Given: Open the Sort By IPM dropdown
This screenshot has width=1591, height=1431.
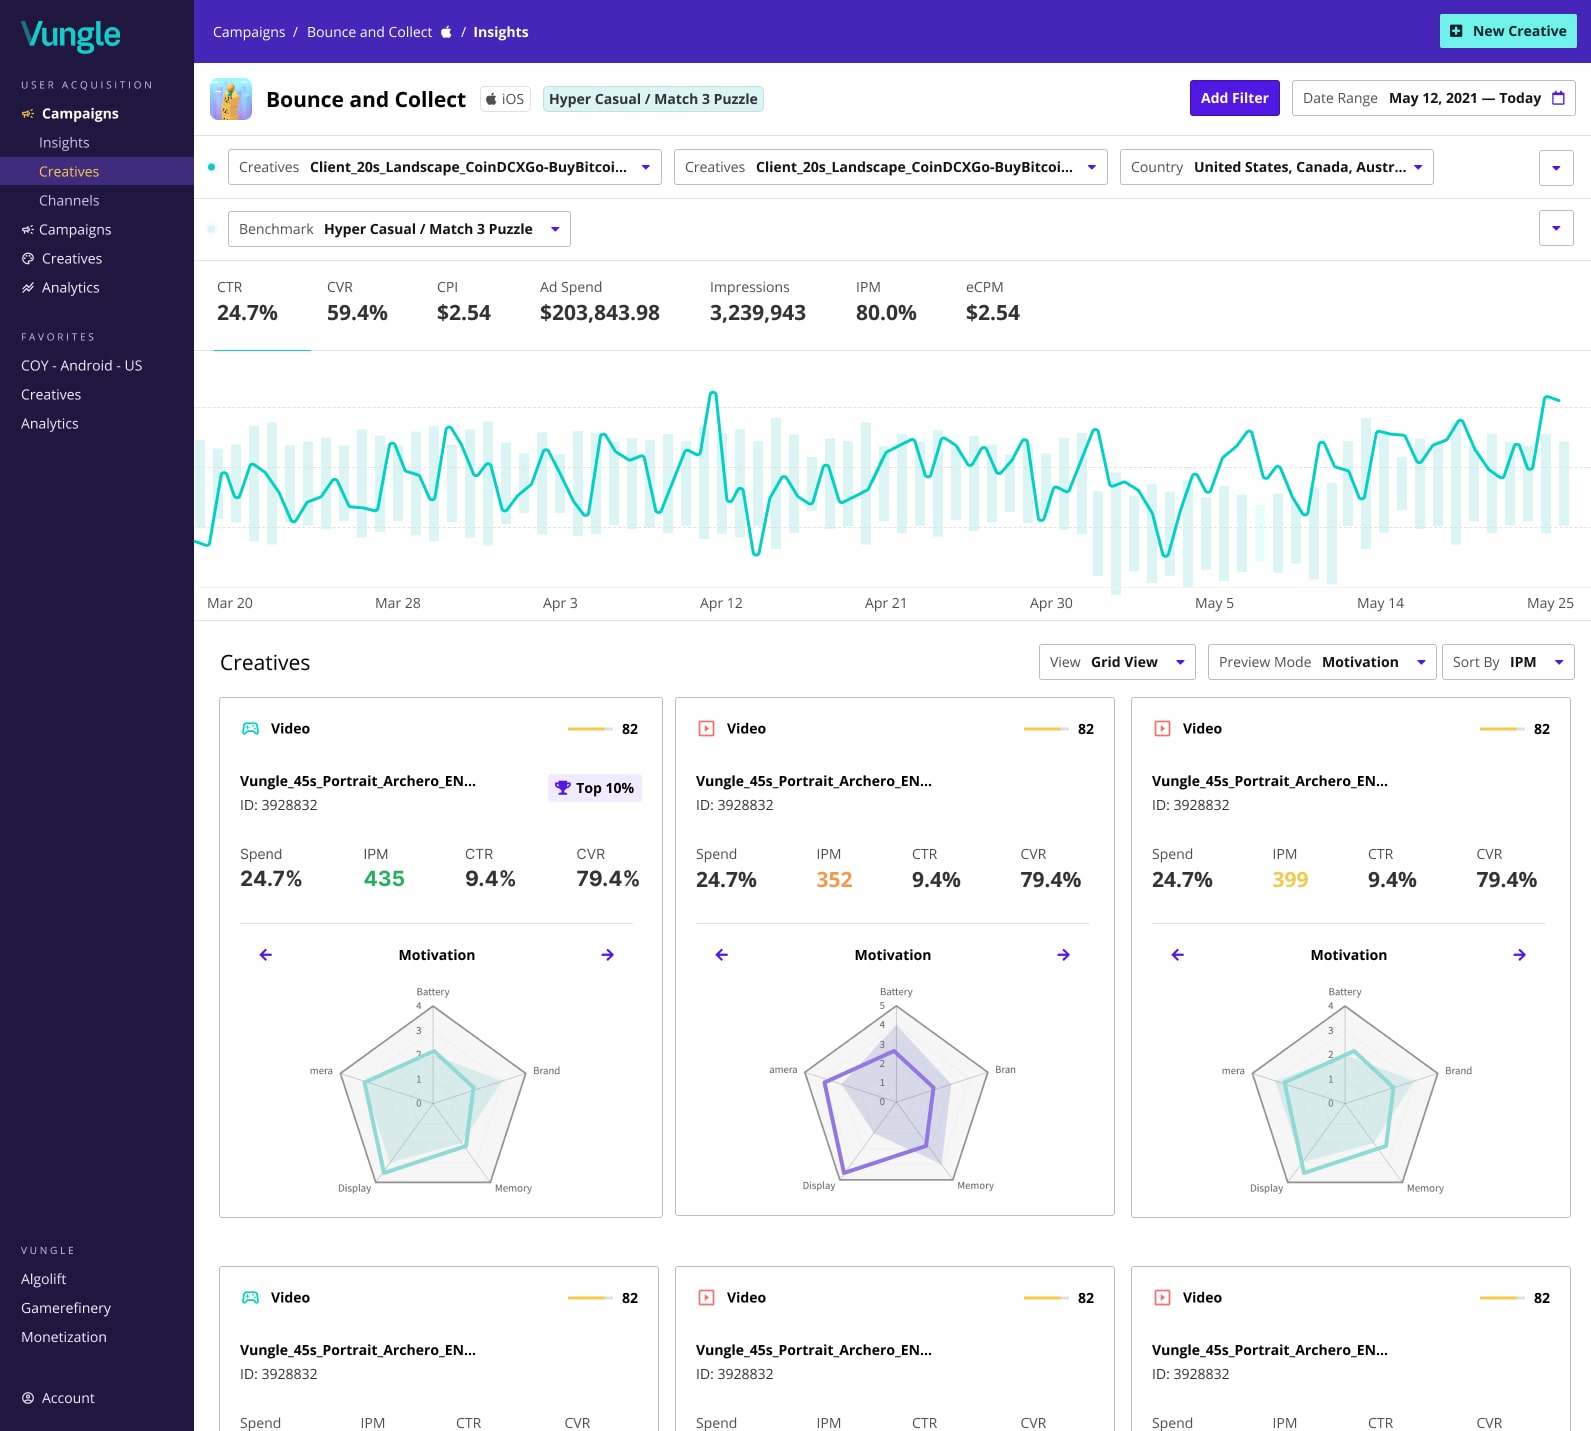Looking at the screenshot, I should pos(1508,662).
